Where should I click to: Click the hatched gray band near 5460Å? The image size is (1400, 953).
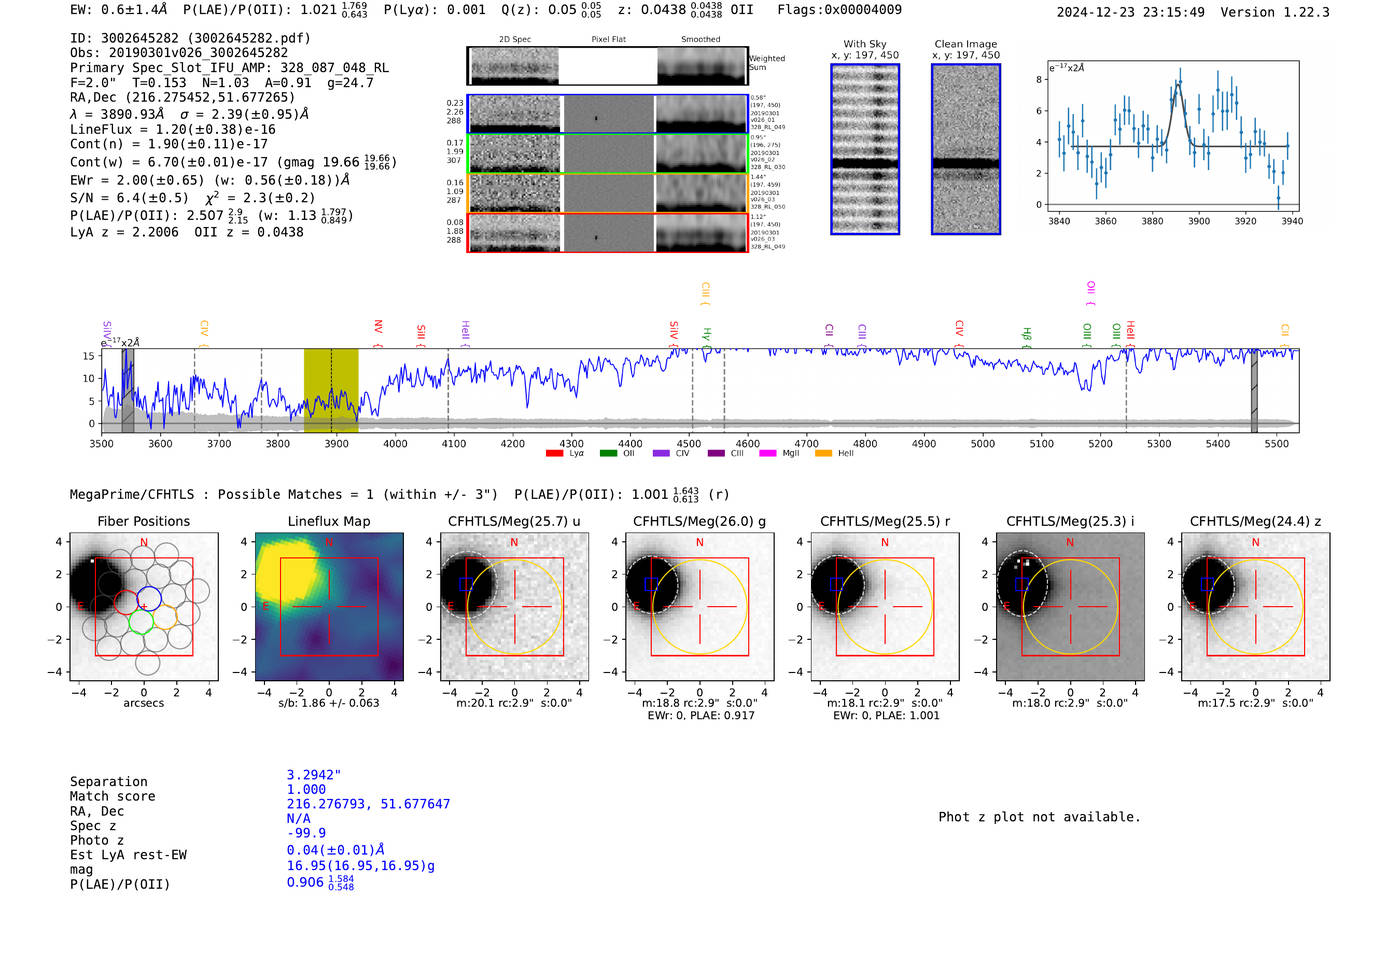[1254, 391]
